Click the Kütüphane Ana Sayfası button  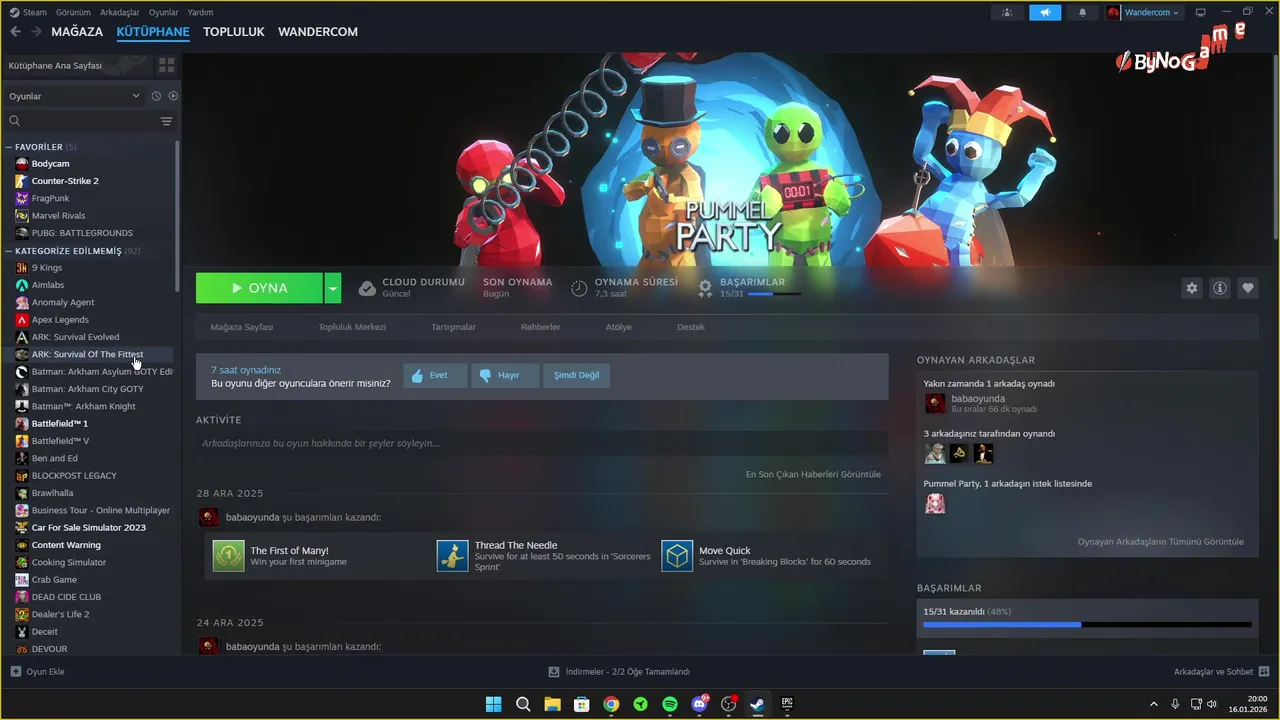[x=76, y=65]
